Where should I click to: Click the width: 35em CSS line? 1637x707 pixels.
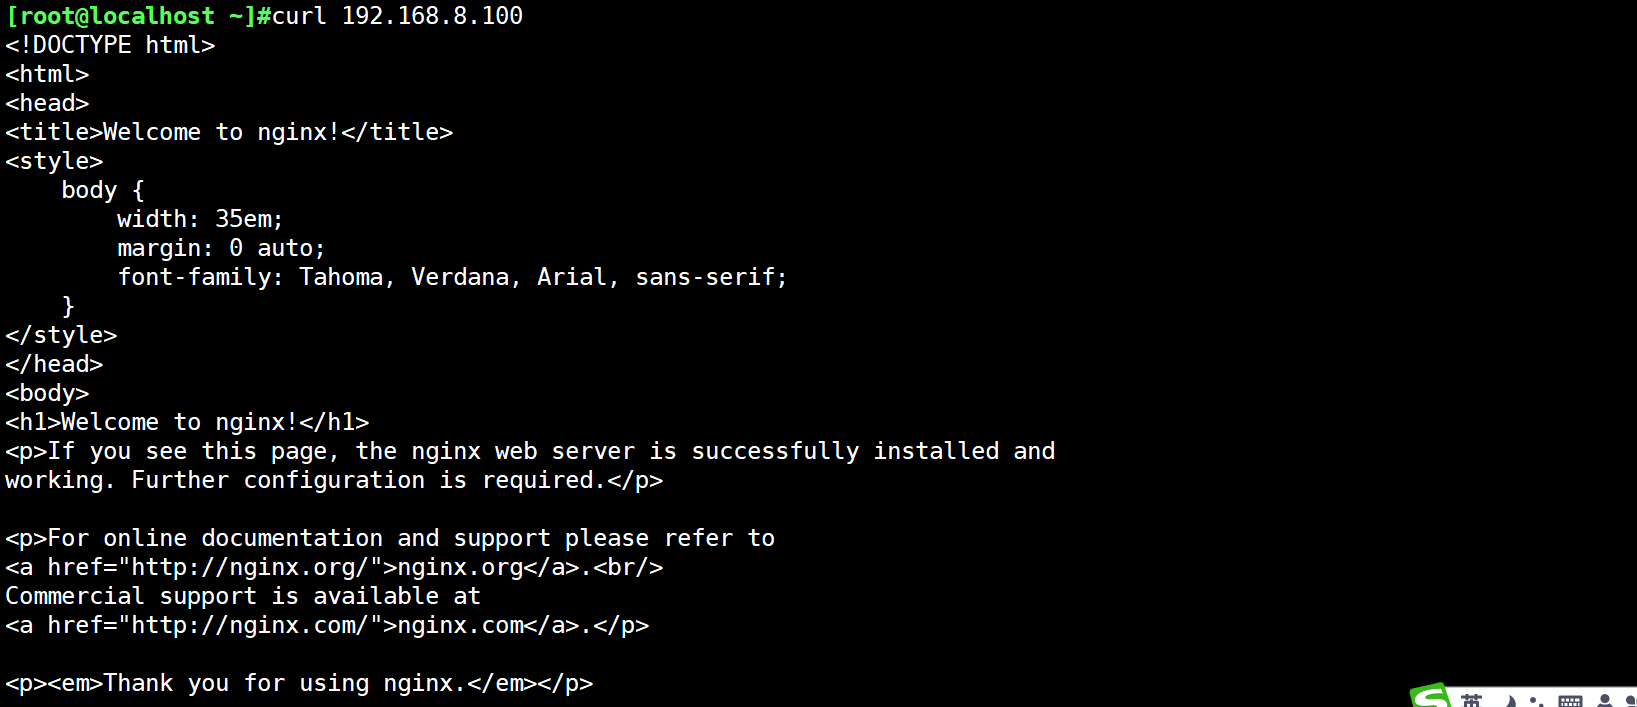coord(200,219)
